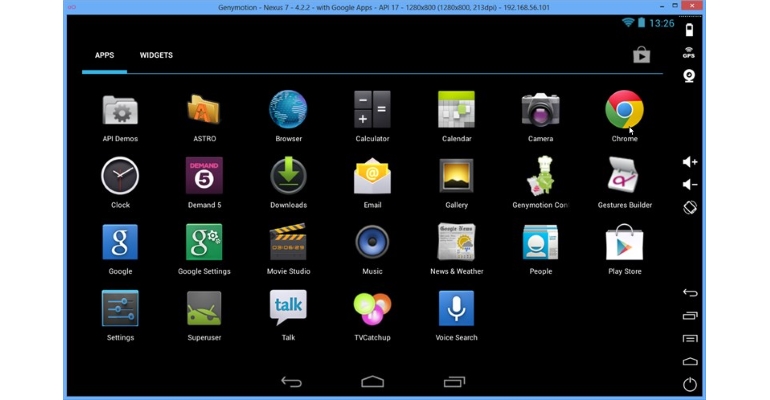Click Genymotion's battery widget icon
This screenshot has height=400, width=770.
[689, 30]
